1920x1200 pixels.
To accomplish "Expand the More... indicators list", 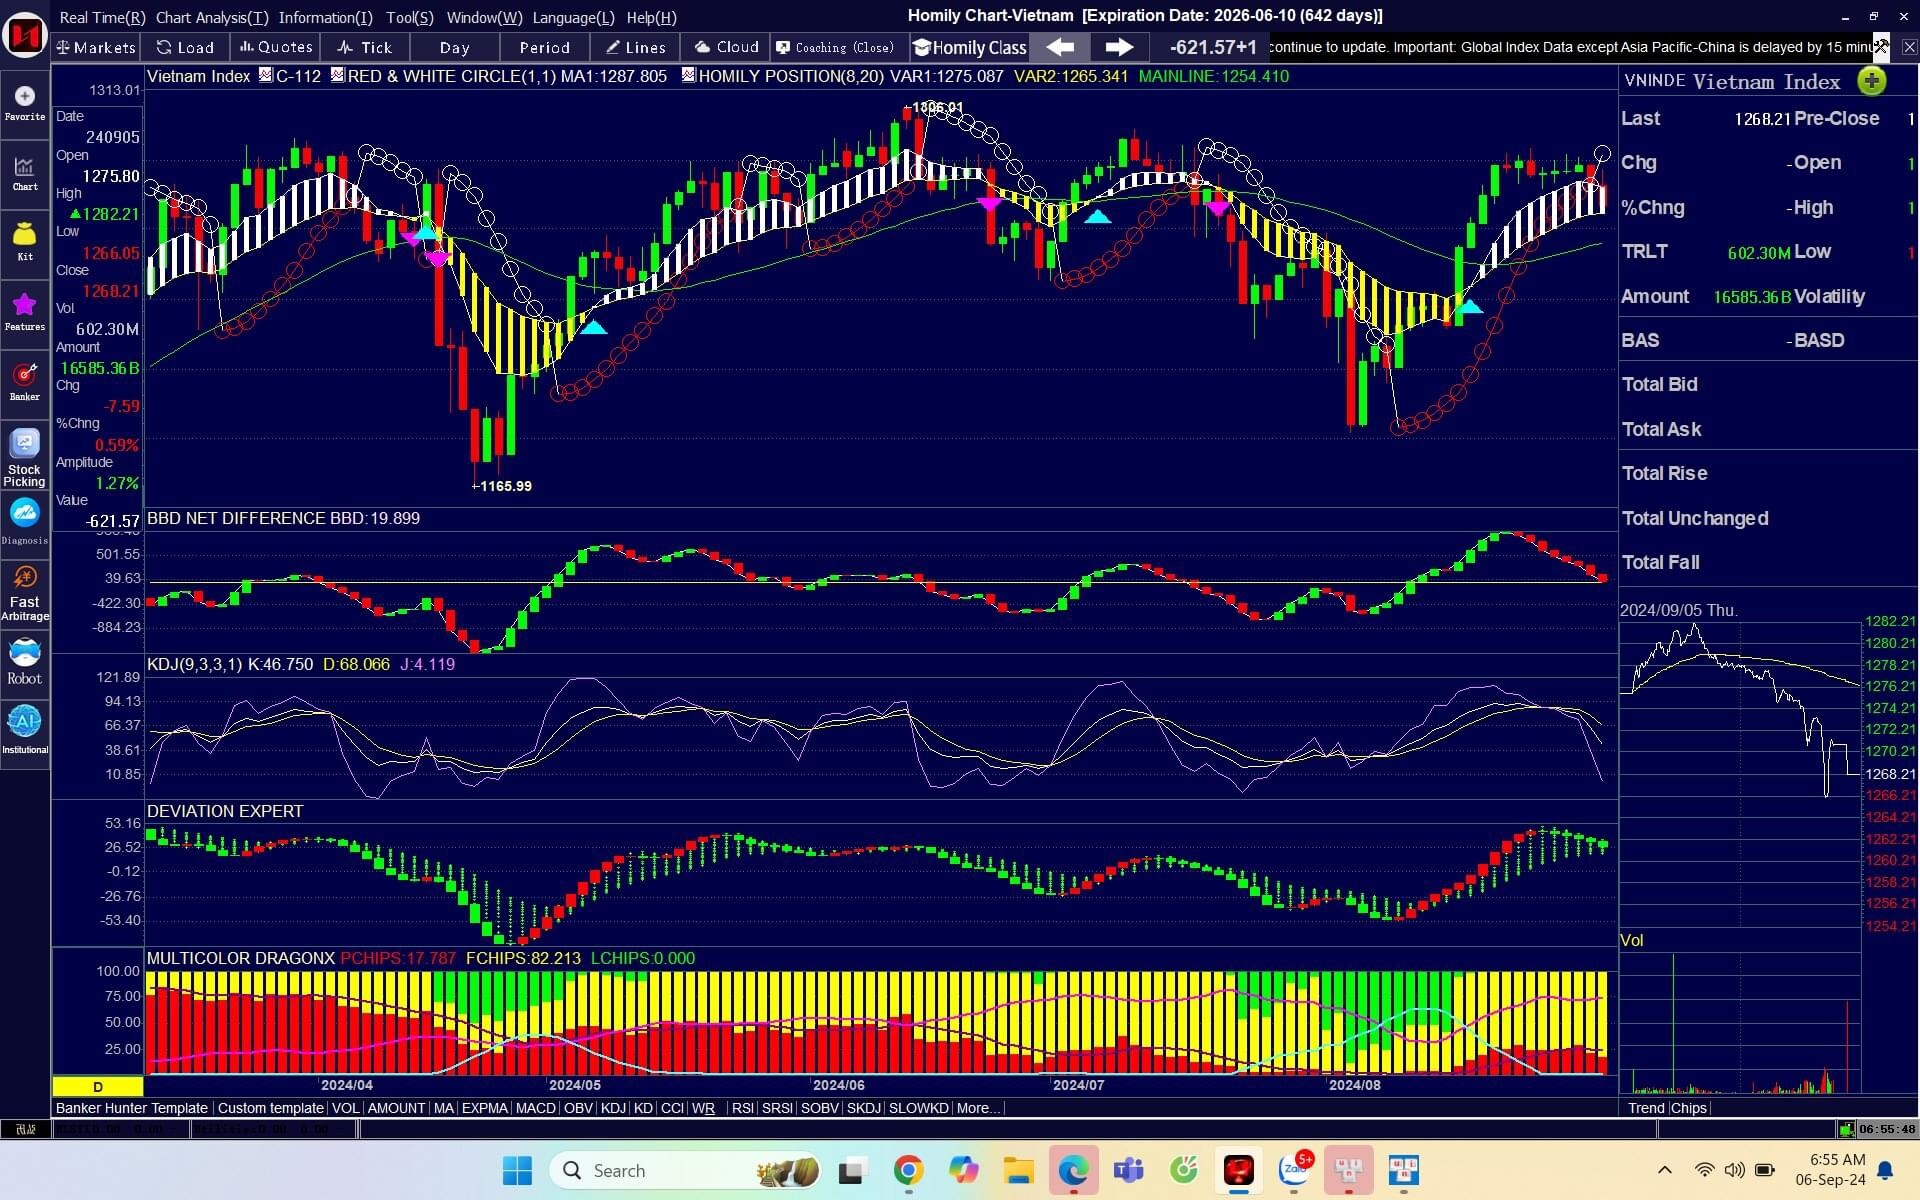I will click(977, 1108).
